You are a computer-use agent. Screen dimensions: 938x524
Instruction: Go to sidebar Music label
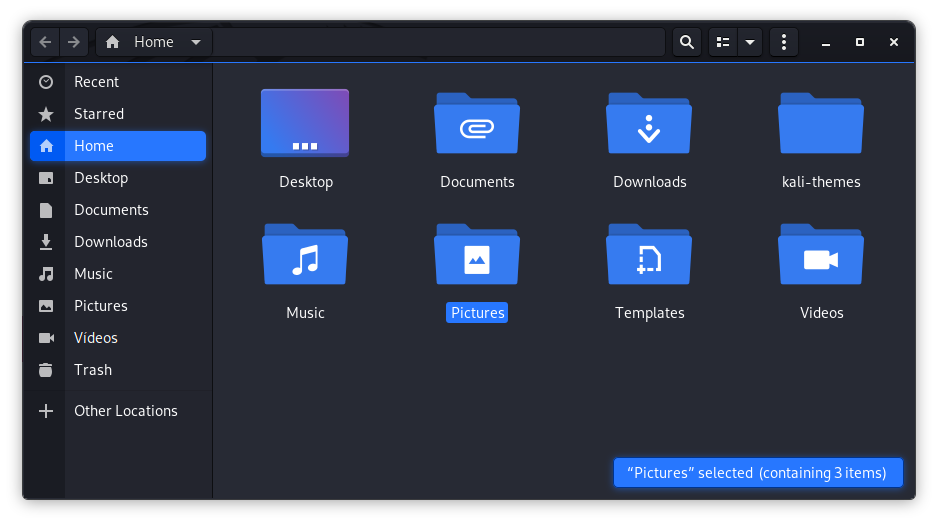[93, 274]
